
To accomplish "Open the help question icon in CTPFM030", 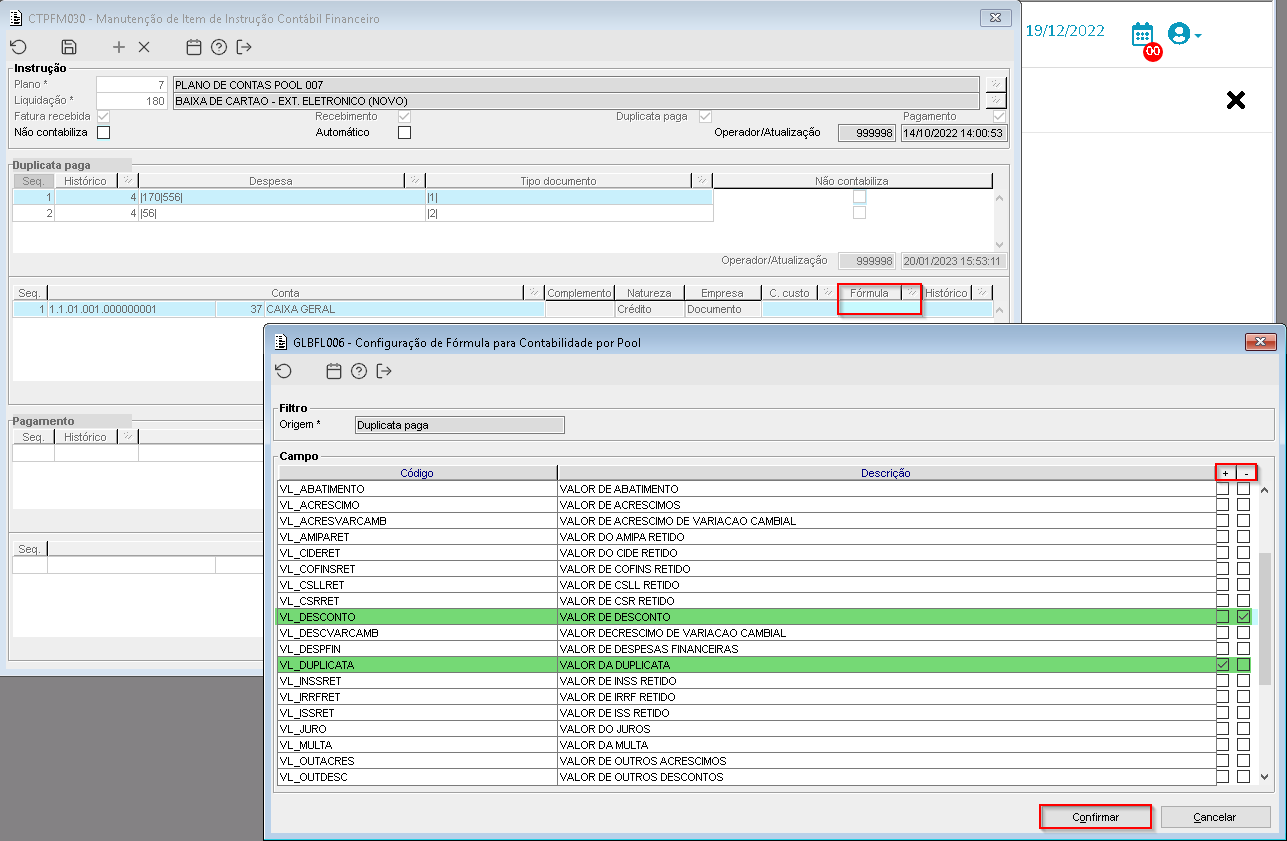I will pos(219,47).
